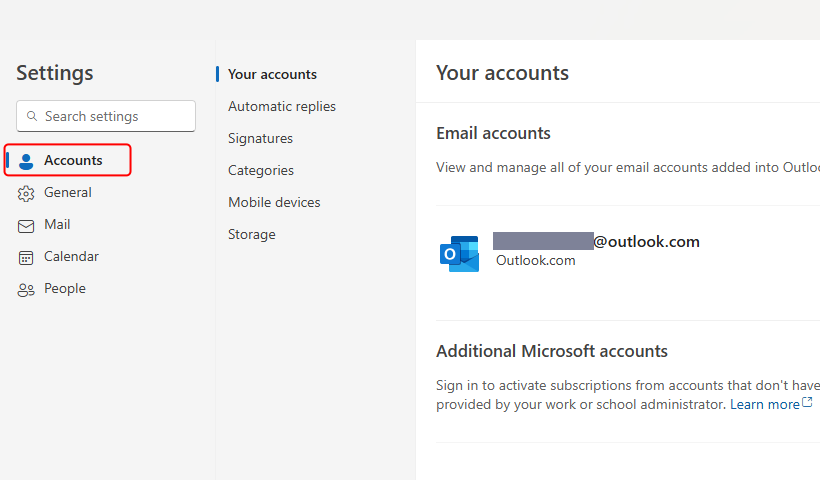This screenshot has height=480, width=820.
Task: Open the General settings category
Action: pos(68,192)
